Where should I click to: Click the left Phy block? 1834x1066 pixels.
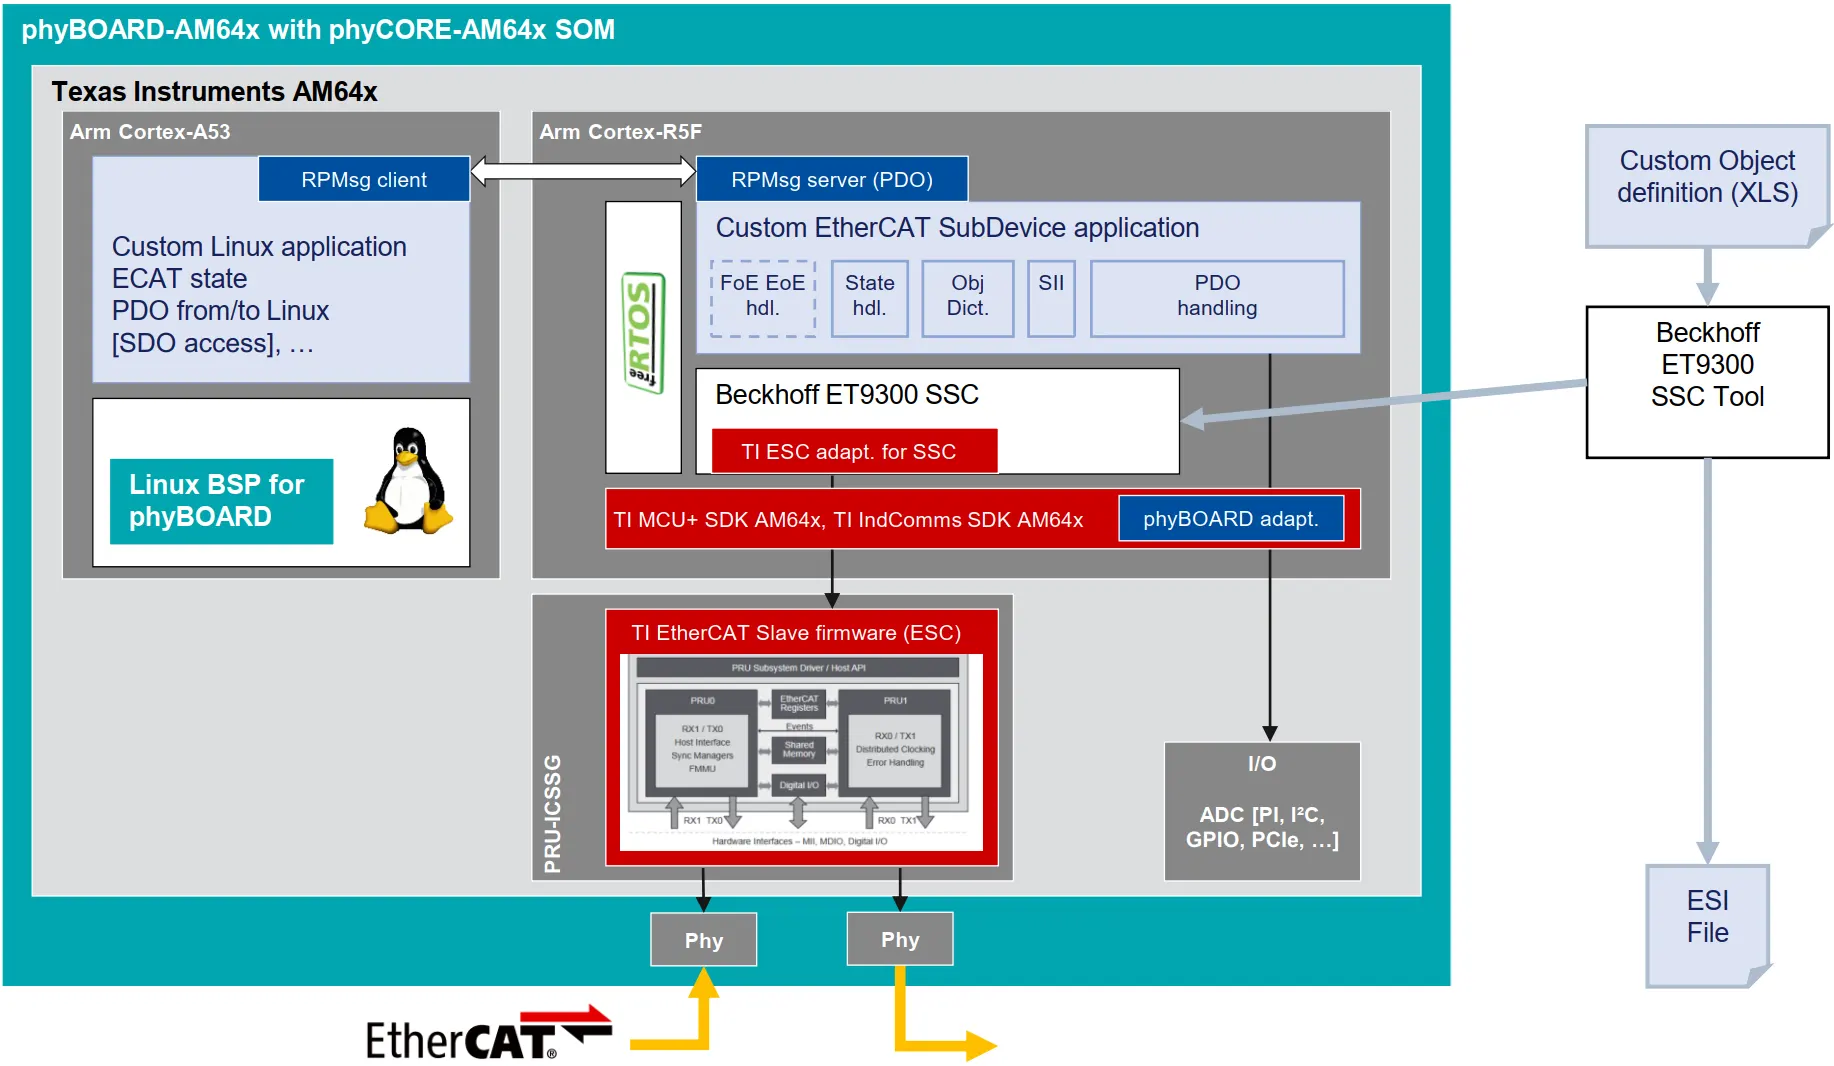coord(703,940)
